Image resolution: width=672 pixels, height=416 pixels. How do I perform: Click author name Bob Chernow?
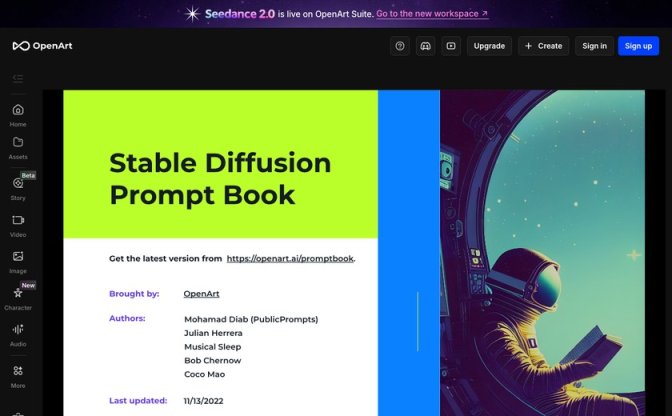pos(213,360)
